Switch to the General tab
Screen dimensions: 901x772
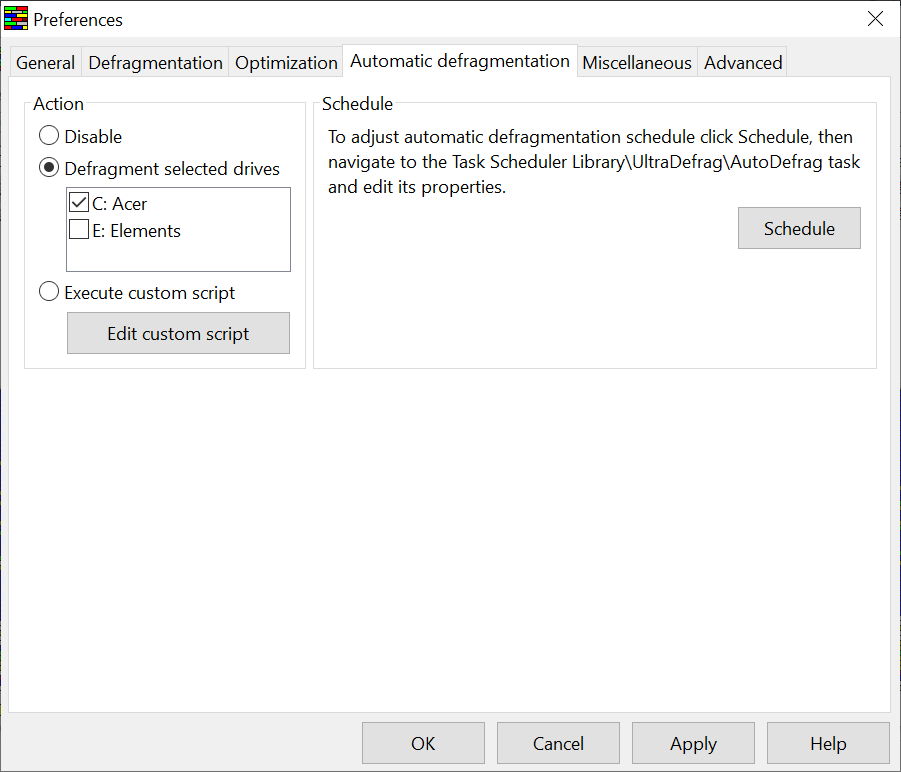coord(46,63)
